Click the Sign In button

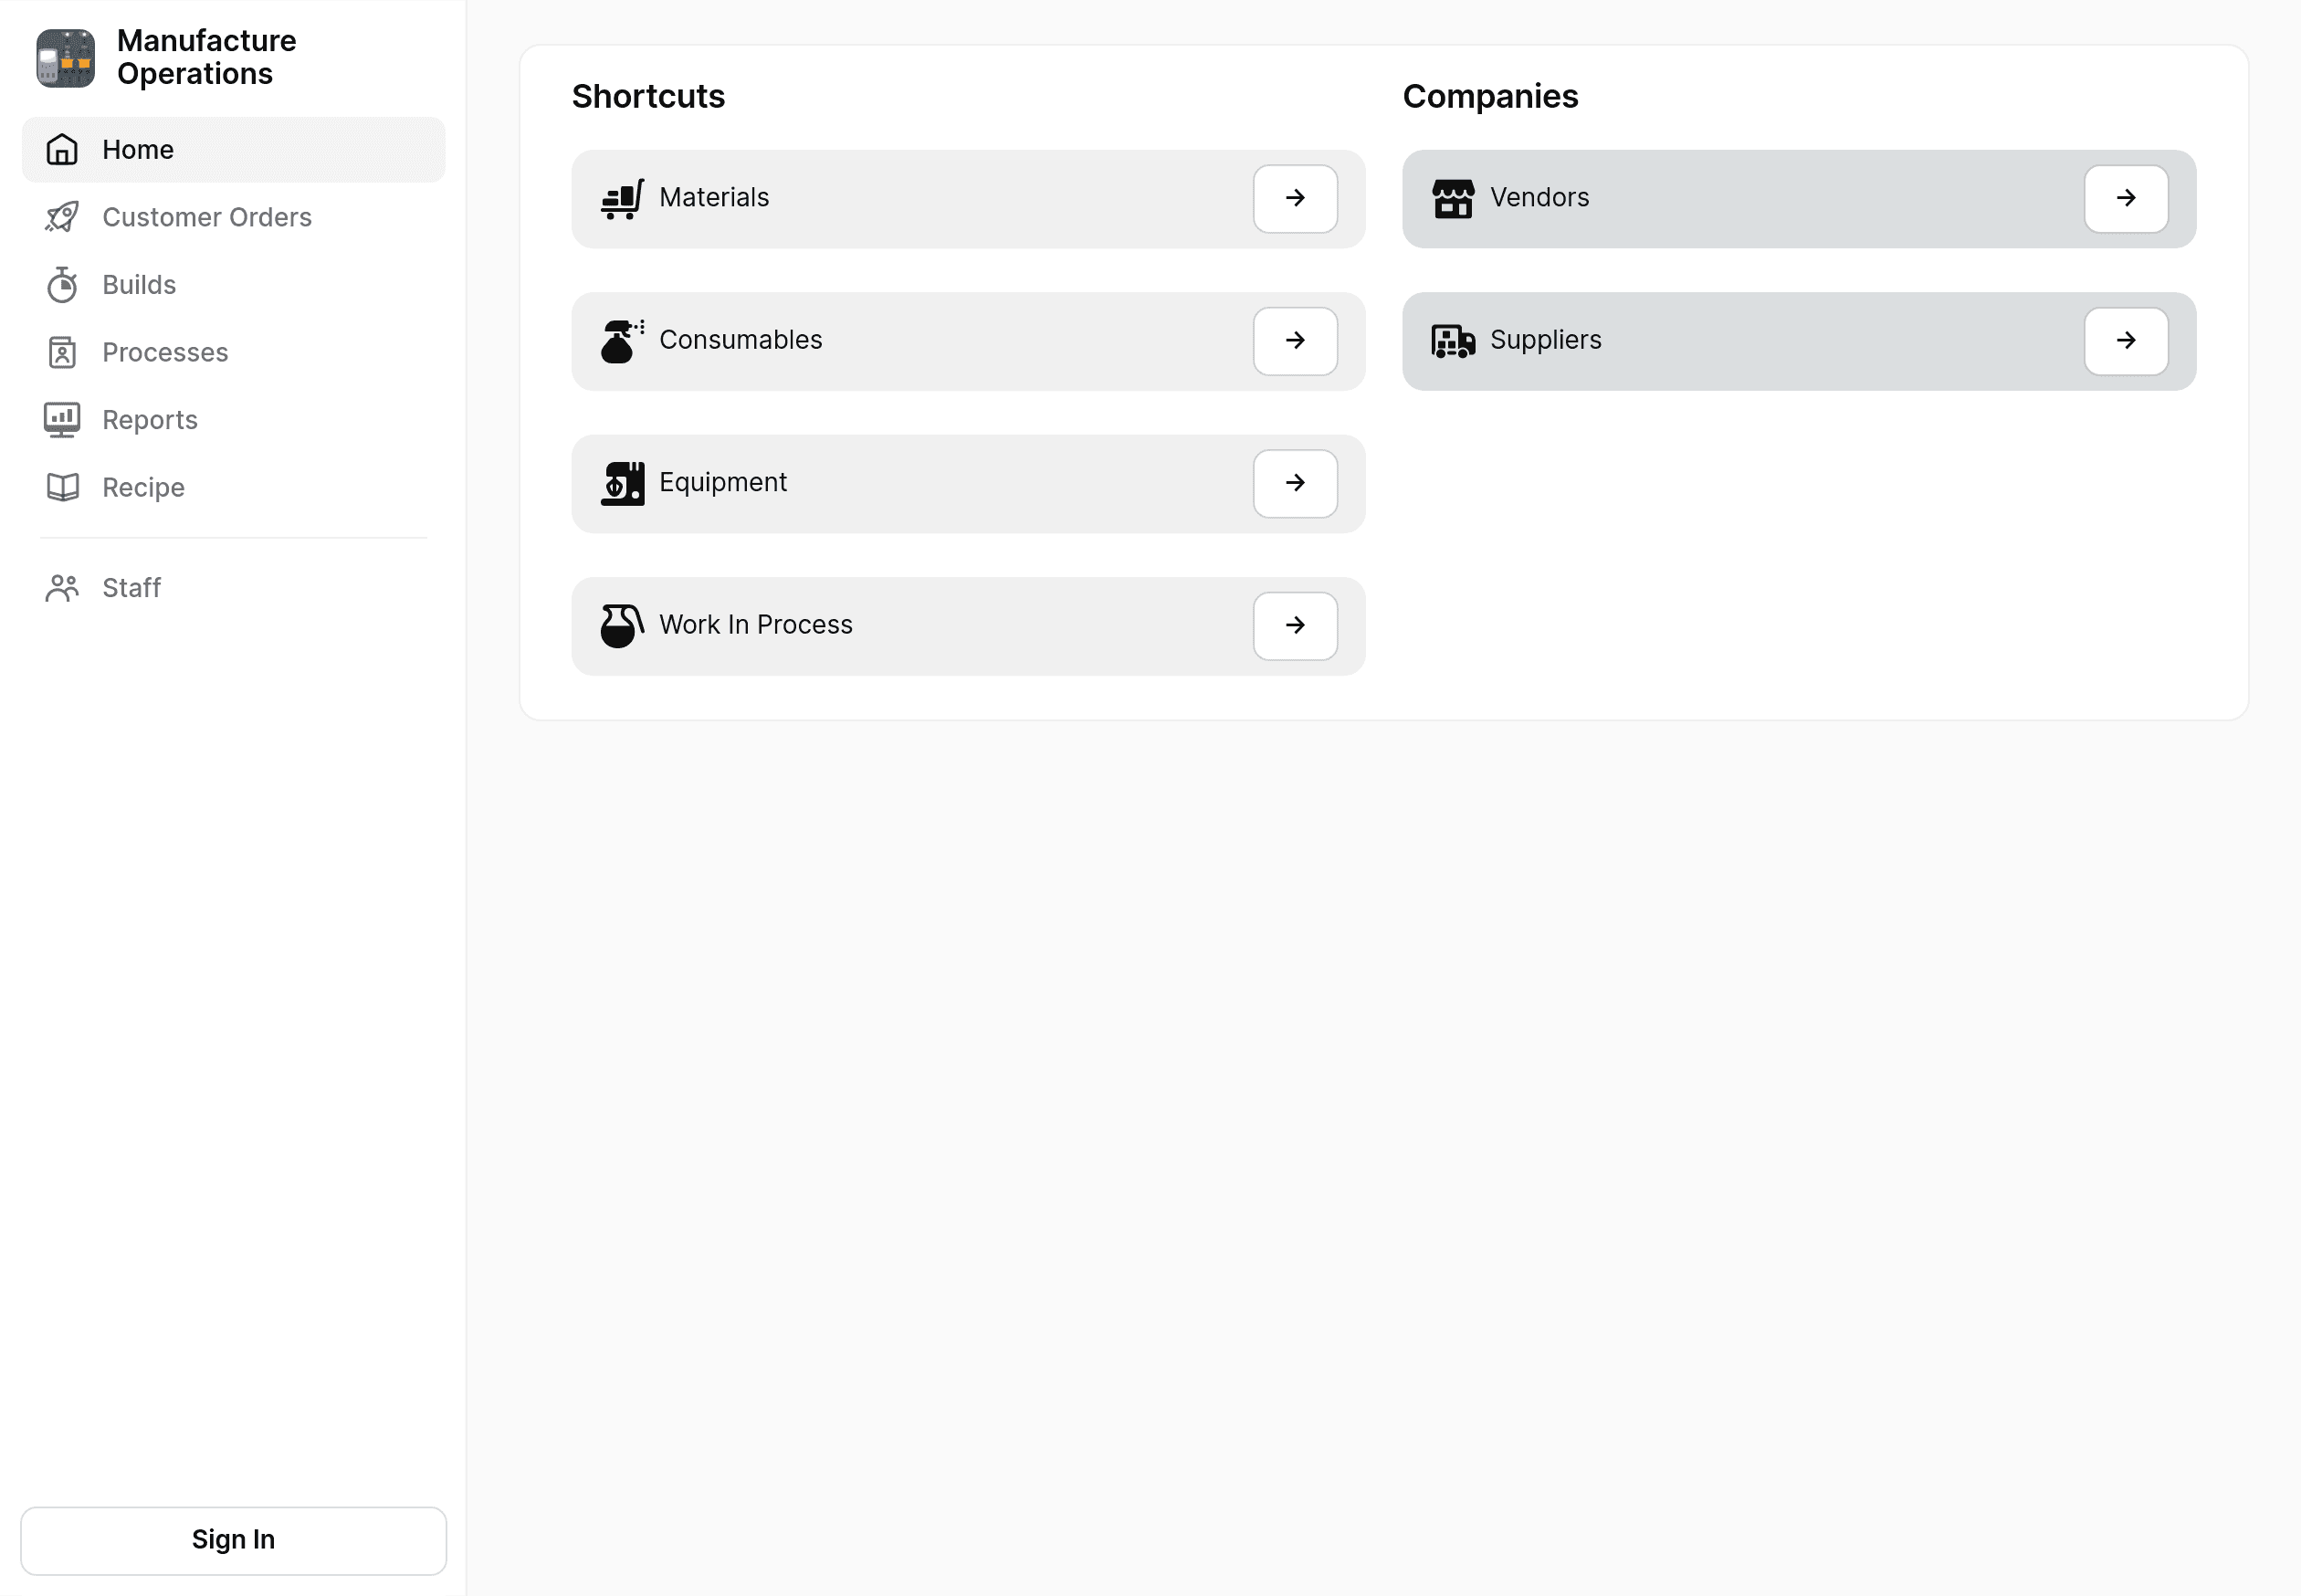click(233, 1540)
